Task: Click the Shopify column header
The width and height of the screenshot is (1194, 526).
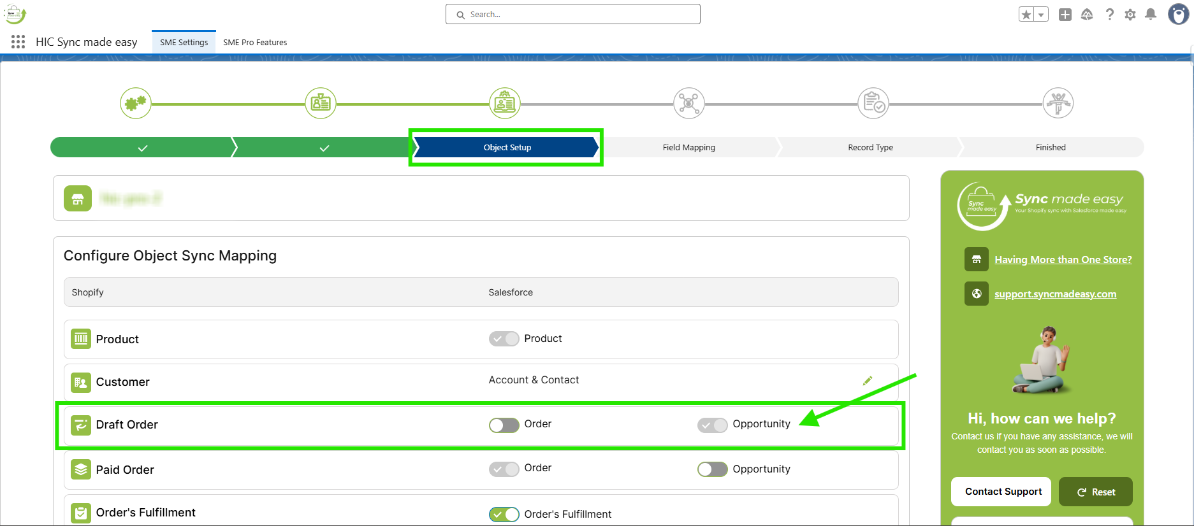Action: pos(88,292)
